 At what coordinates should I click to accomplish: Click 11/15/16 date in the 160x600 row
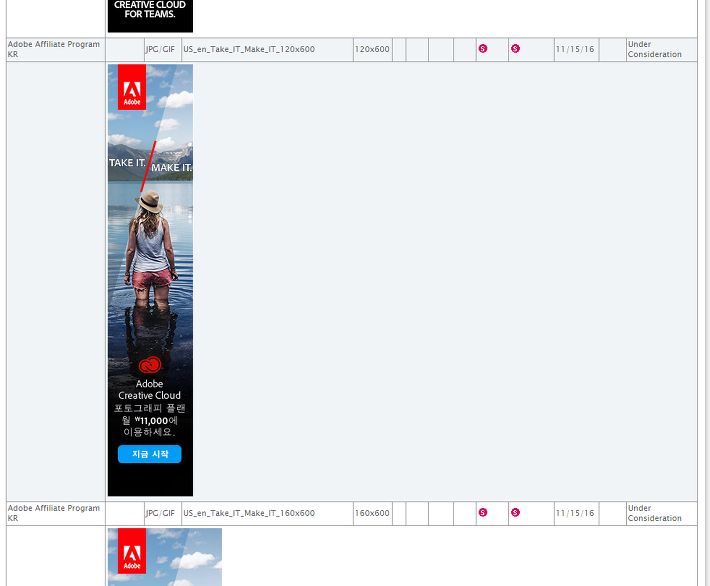coord(575,513)
